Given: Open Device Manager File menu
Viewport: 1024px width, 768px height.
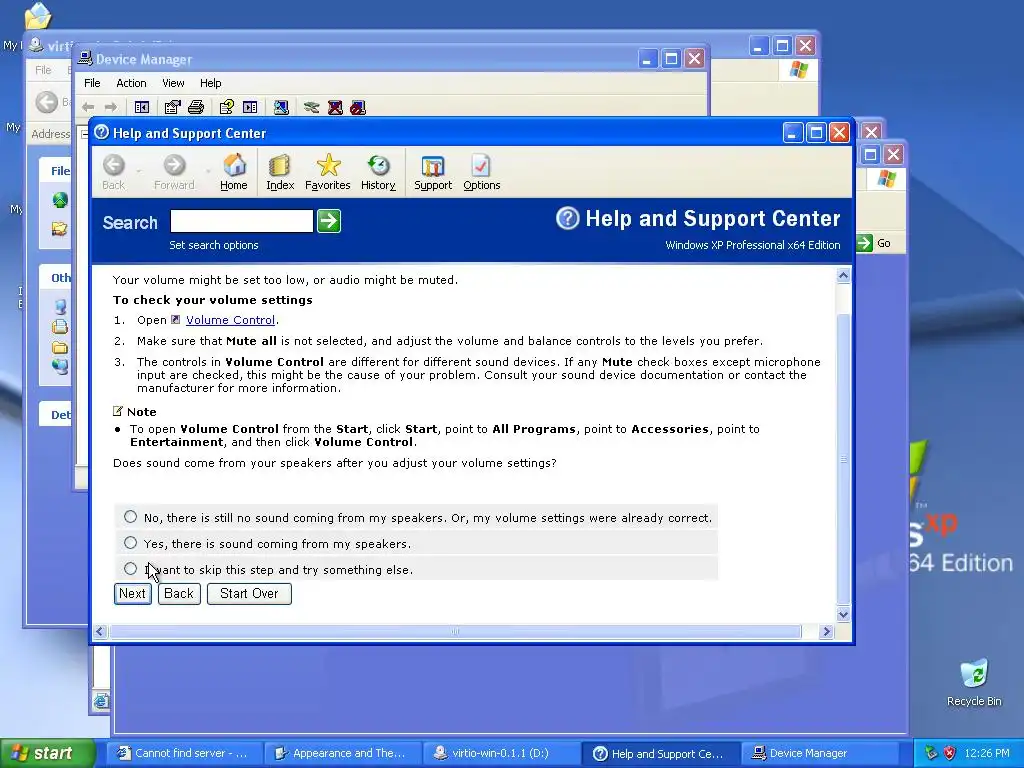Looking at the screenshot, I should (x=92, y=83).
